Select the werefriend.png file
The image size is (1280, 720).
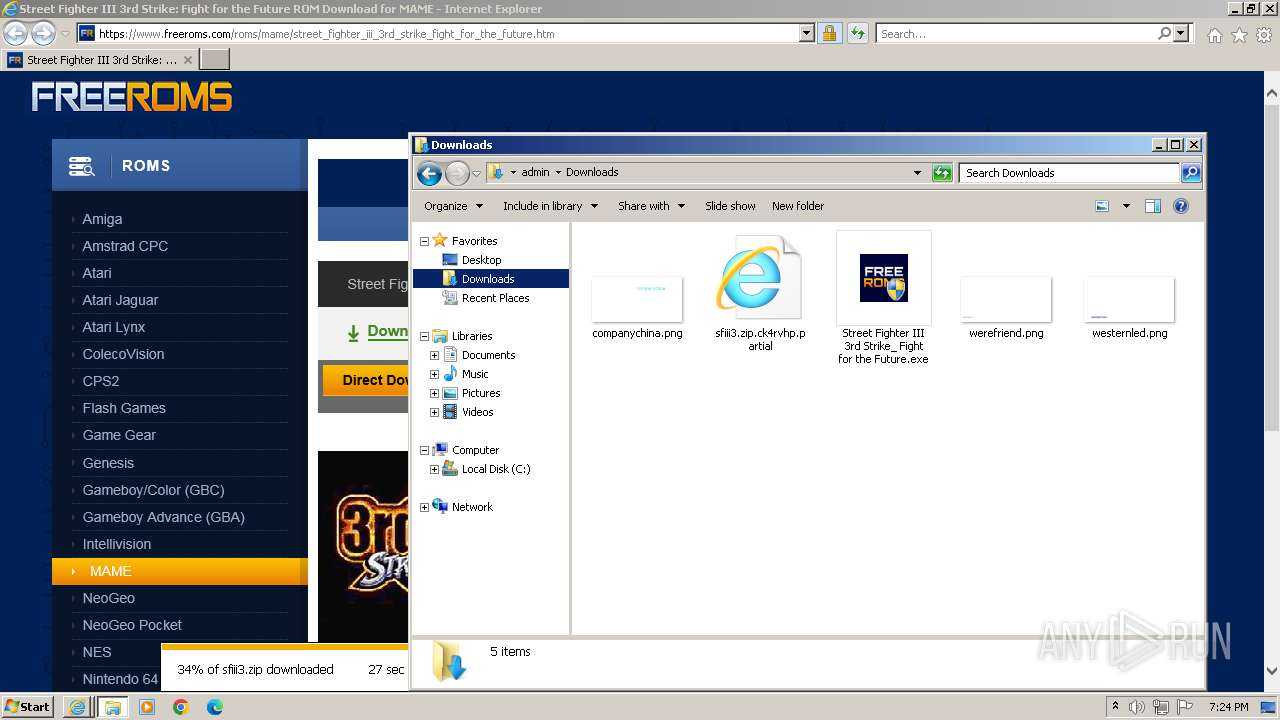[1006, 308]
